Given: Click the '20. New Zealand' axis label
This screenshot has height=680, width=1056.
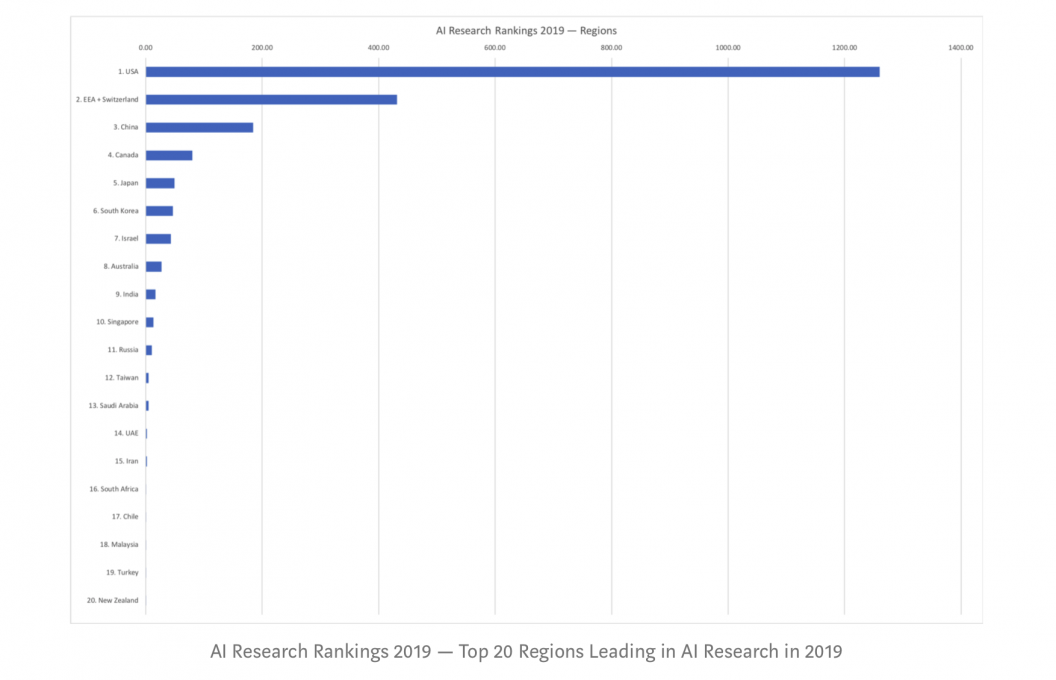Looking at the screenshot, I should pos(112,600).
